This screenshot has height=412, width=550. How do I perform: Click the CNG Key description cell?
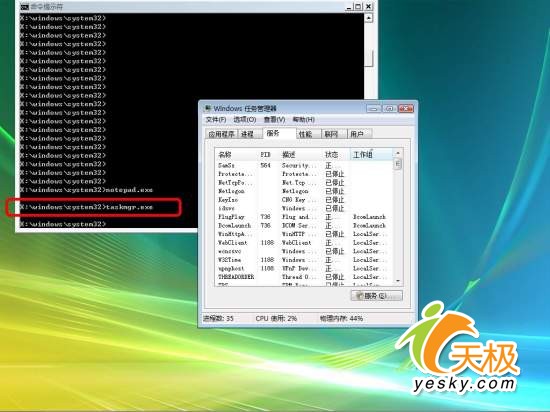(300, 200)
